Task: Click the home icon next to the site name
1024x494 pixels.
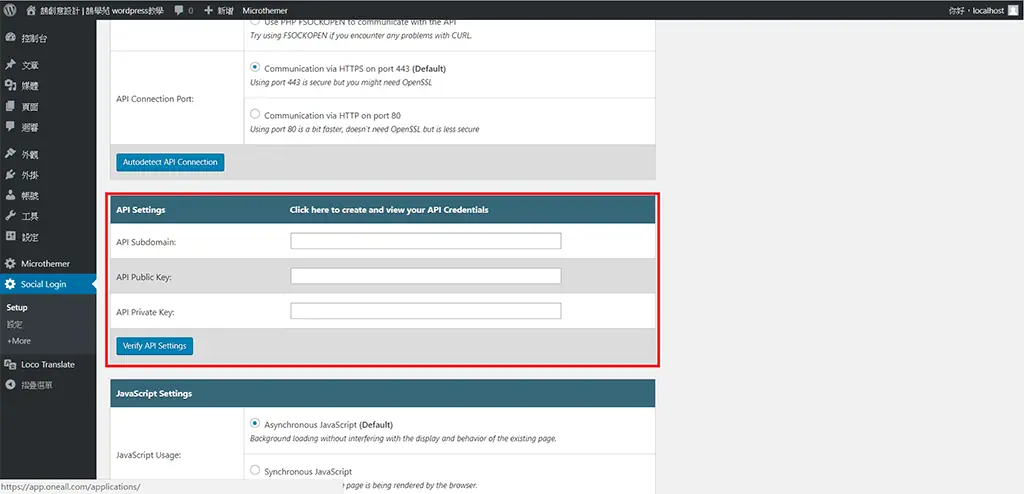Action: (30, 10)
